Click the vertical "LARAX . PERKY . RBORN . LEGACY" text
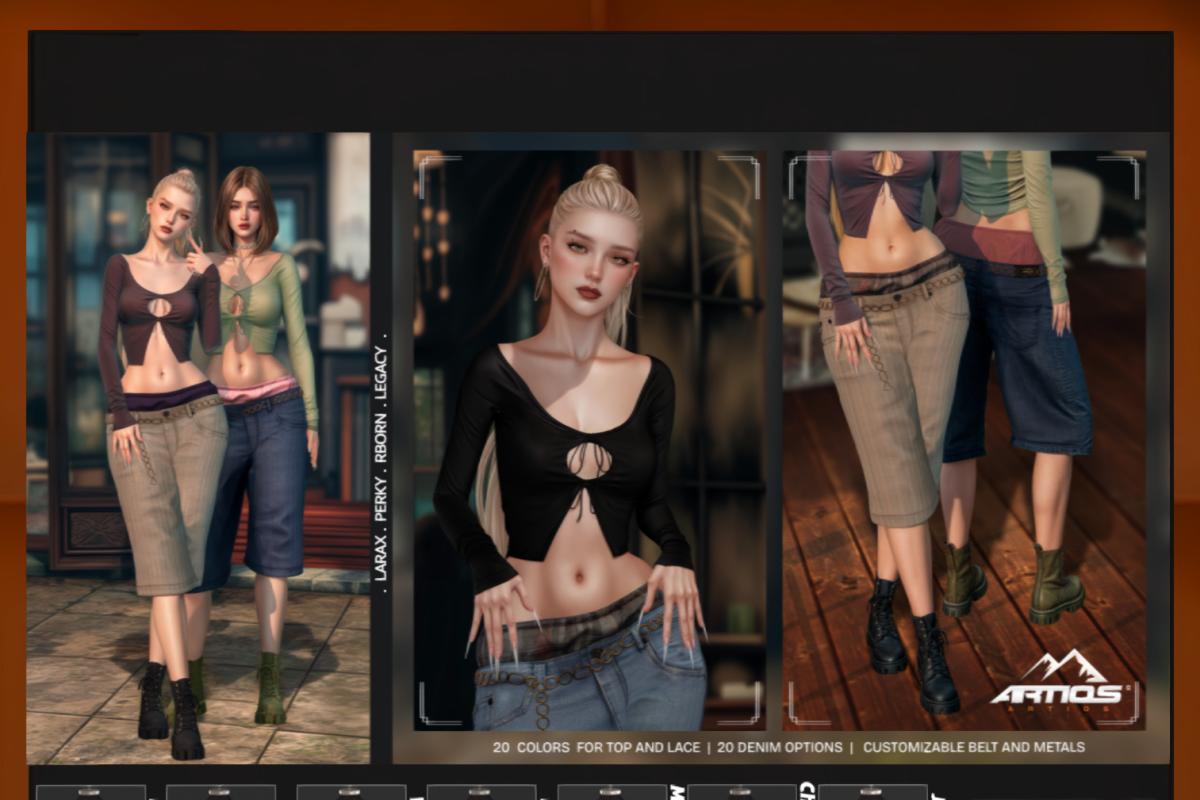This screenshot has width=1200, height=800. [x=380, y=461]
